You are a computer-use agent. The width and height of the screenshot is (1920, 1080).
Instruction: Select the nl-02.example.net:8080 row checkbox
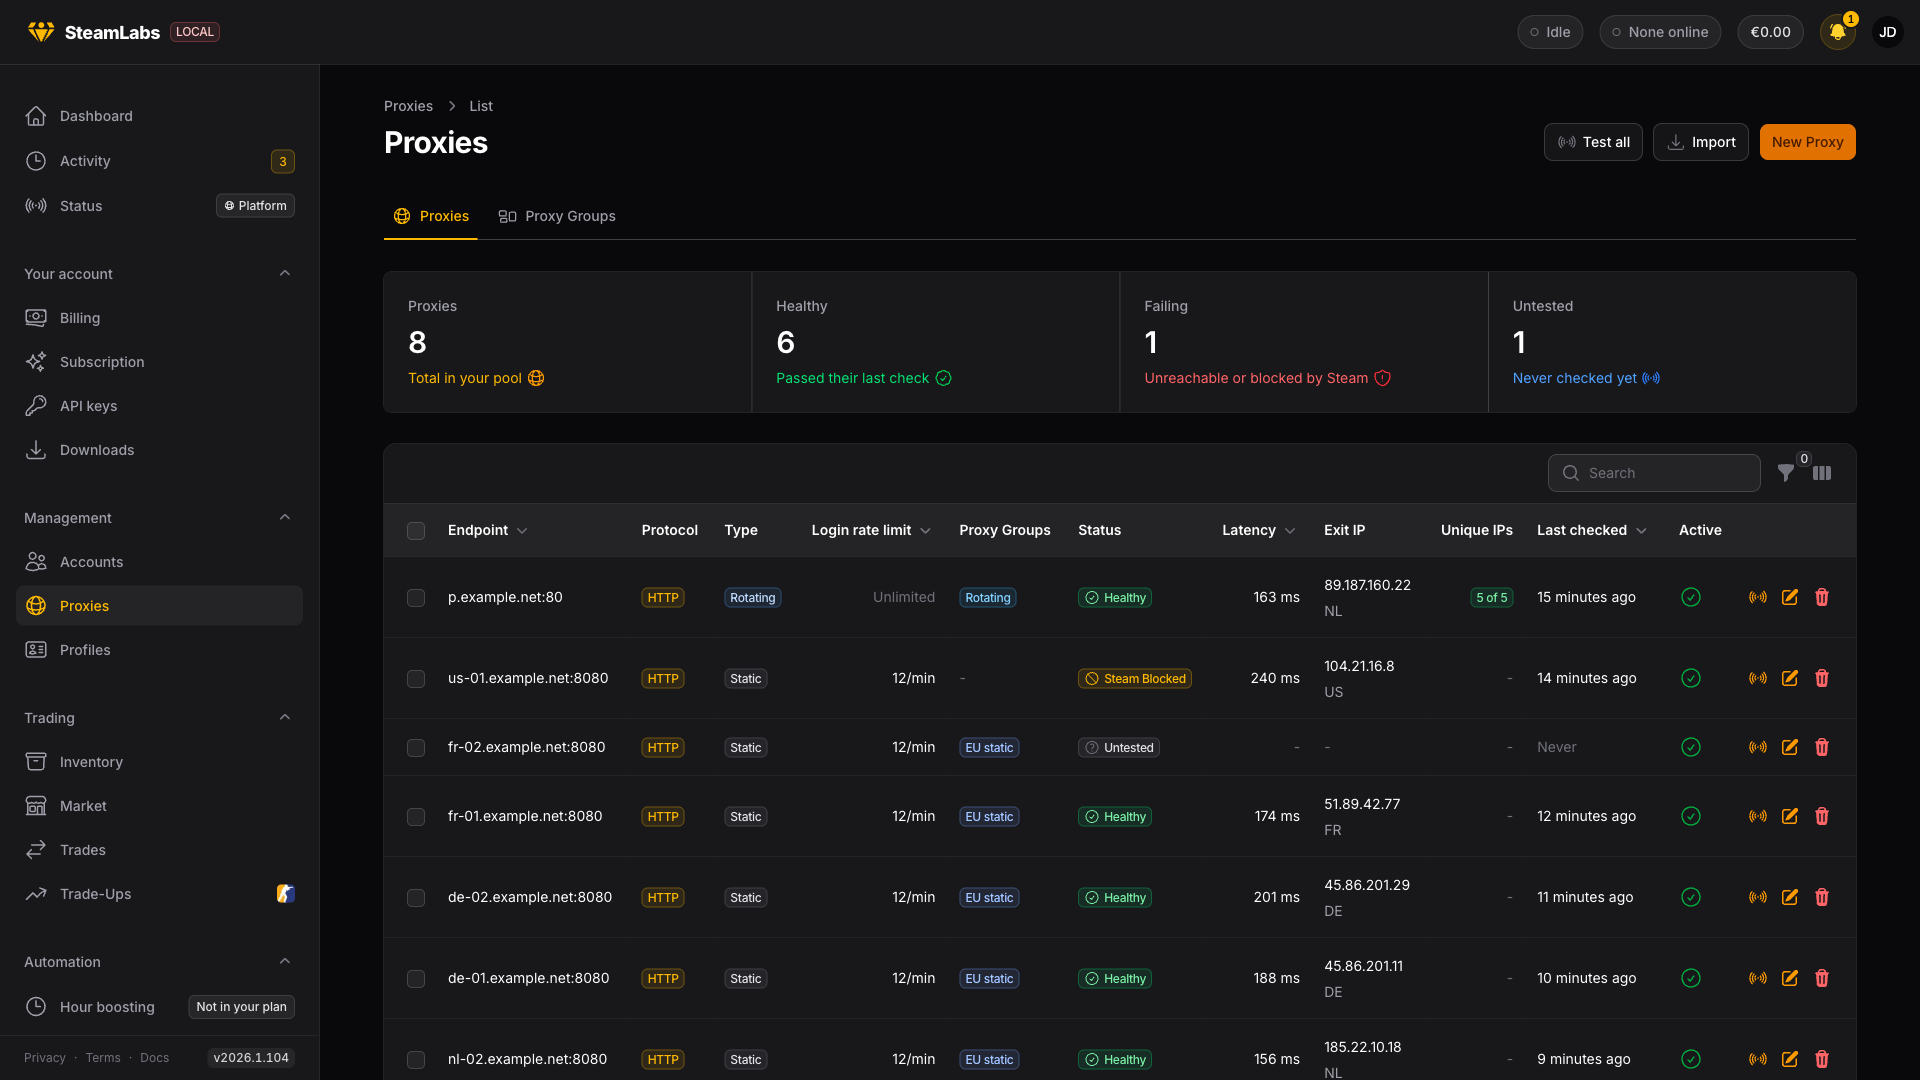coord(416,1060)
